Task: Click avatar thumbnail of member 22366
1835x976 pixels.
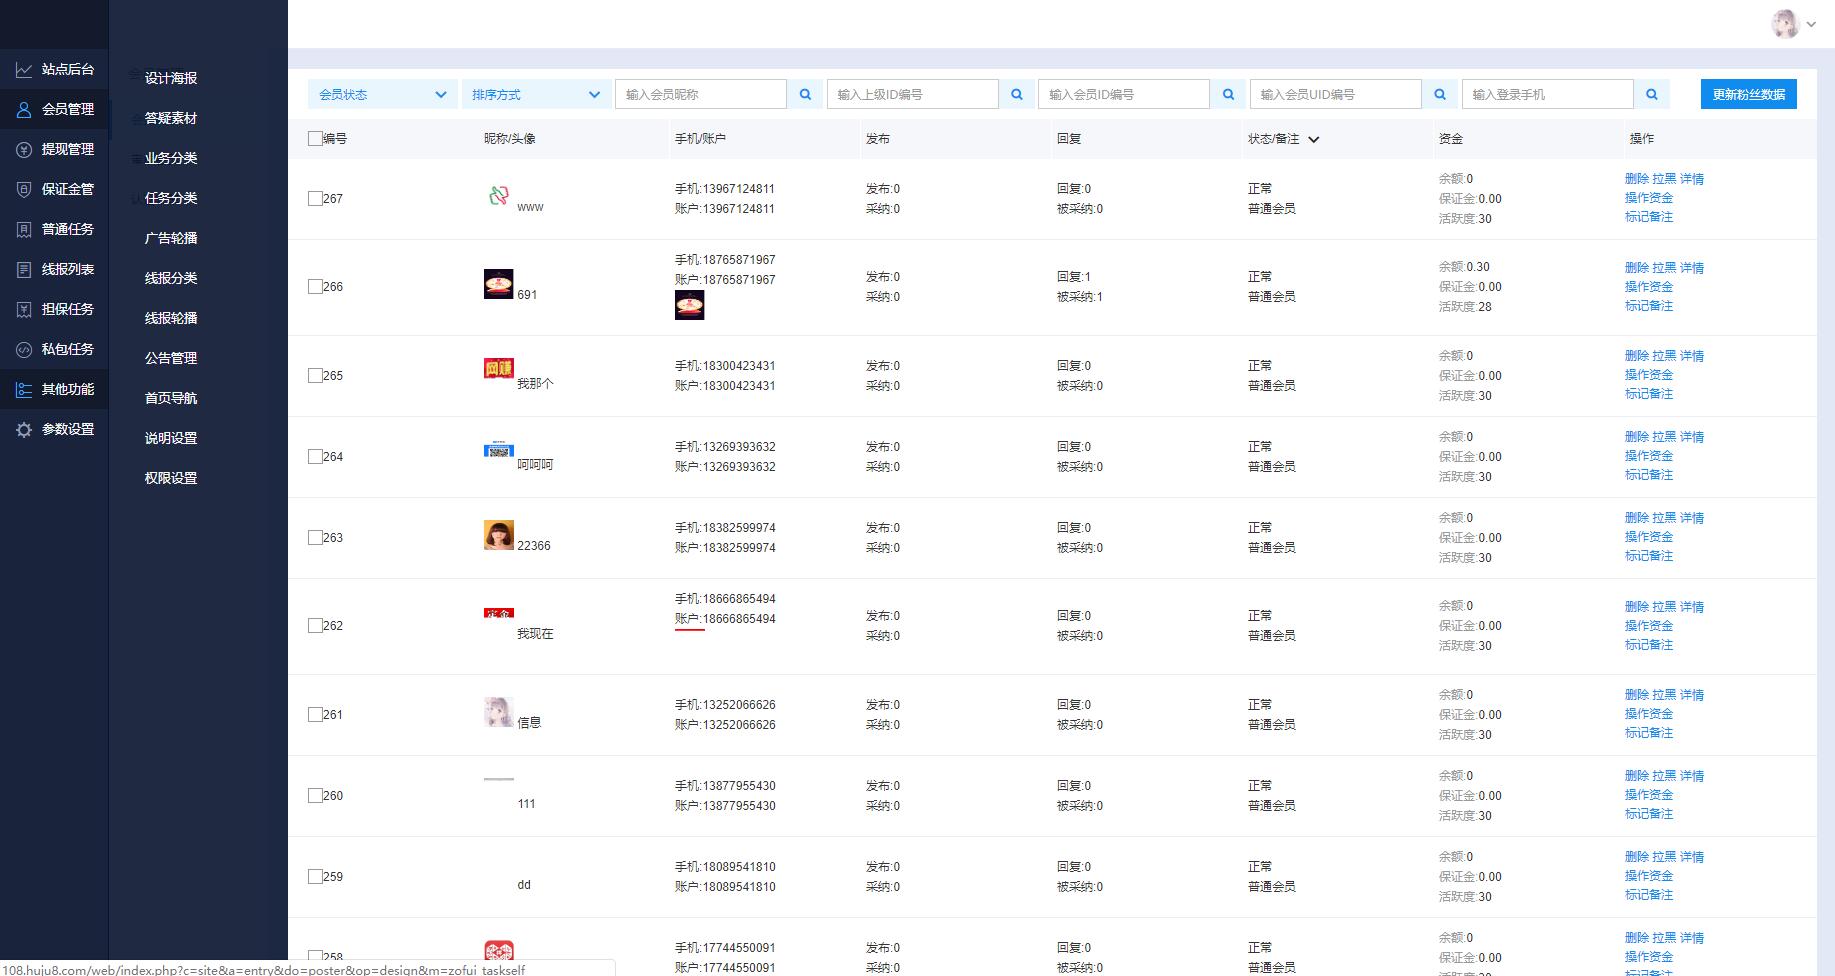Action: pos(498,535)
